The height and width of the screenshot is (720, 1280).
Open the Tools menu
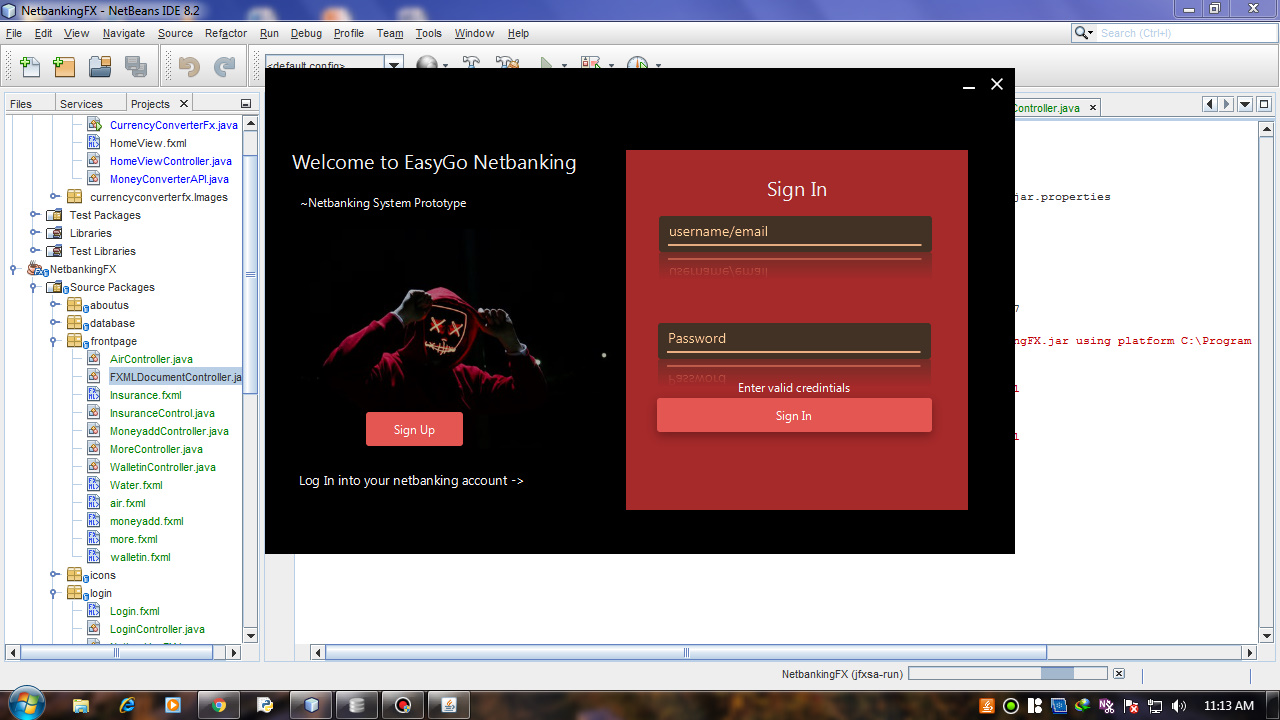pyautogui.click(x=428, y=33)
